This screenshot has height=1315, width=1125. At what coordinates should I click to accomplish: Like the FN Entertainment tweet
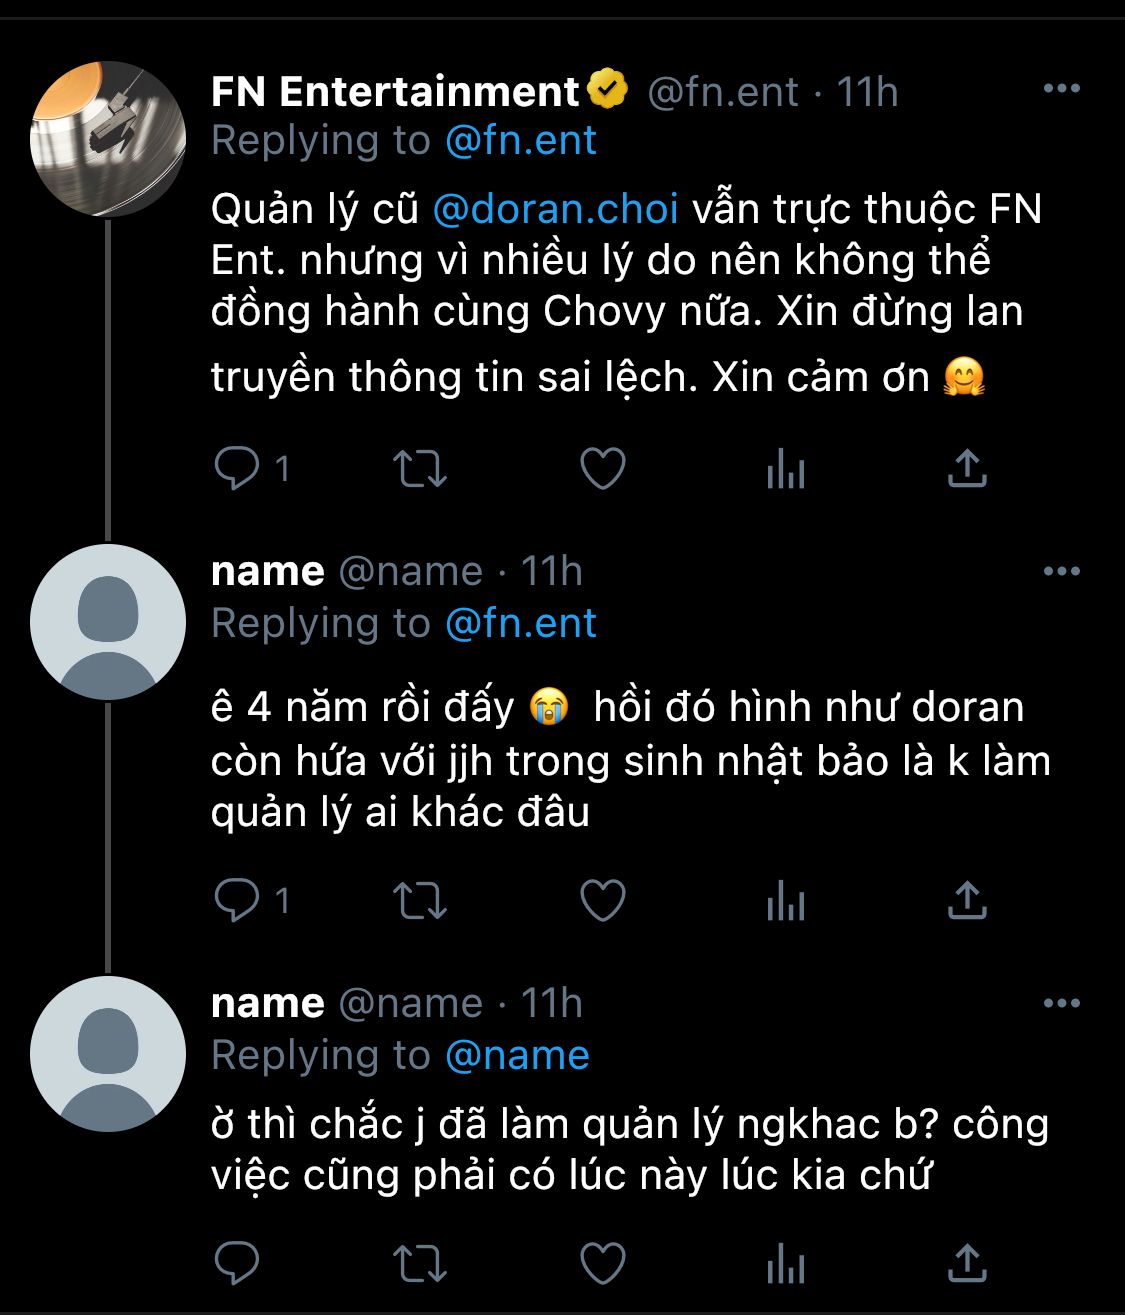pos(603,468)
